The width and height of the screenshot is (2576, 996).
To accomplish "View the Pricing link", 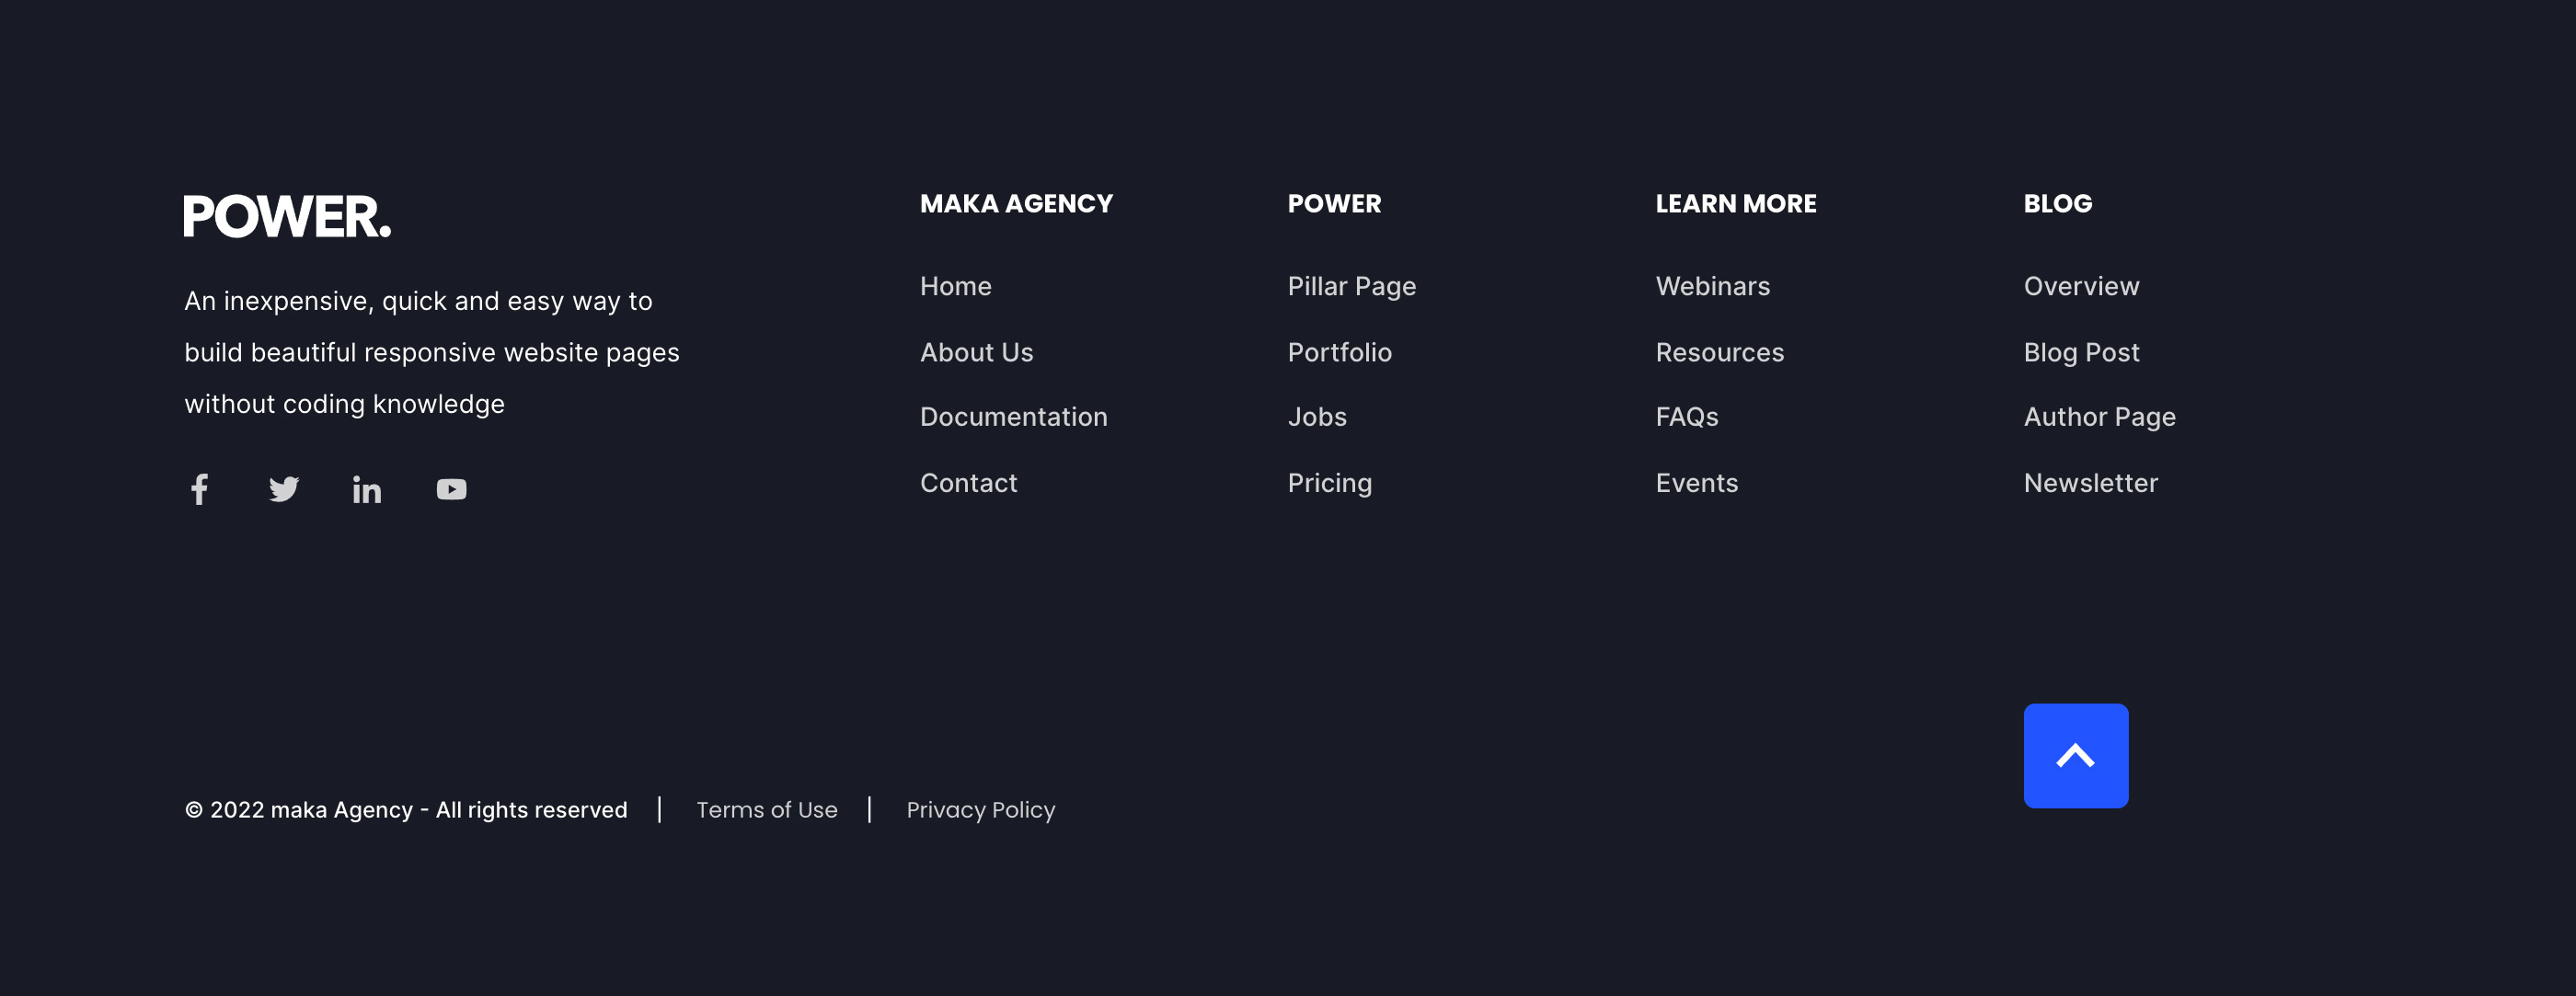I will [1330, 484].
